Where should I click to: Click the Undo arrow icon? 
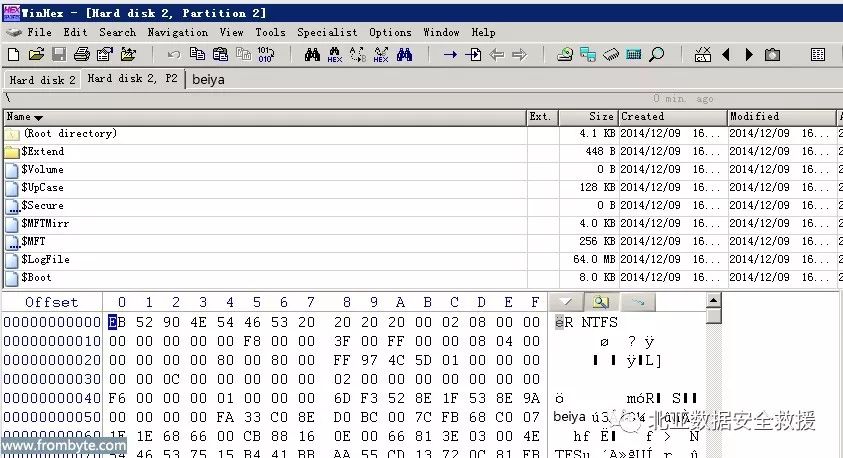(173, 54)
